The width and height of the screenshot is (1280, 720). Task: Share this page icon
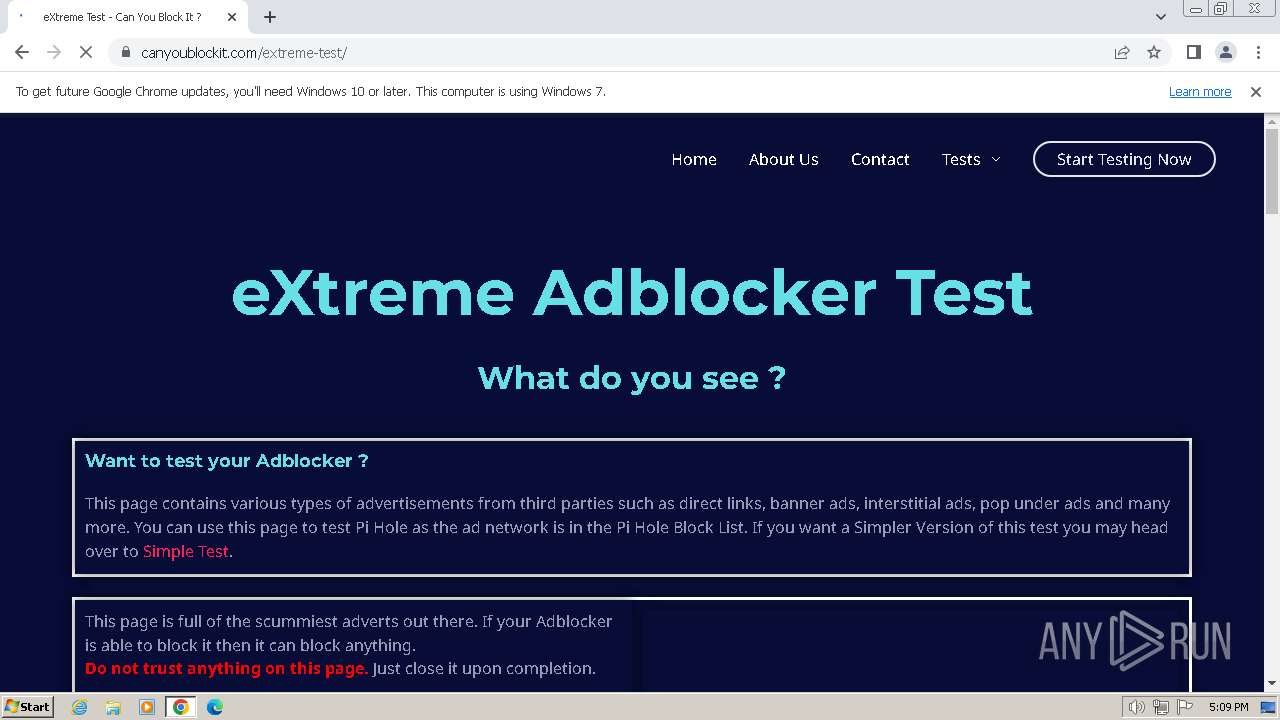click(x=1122, y=52)
